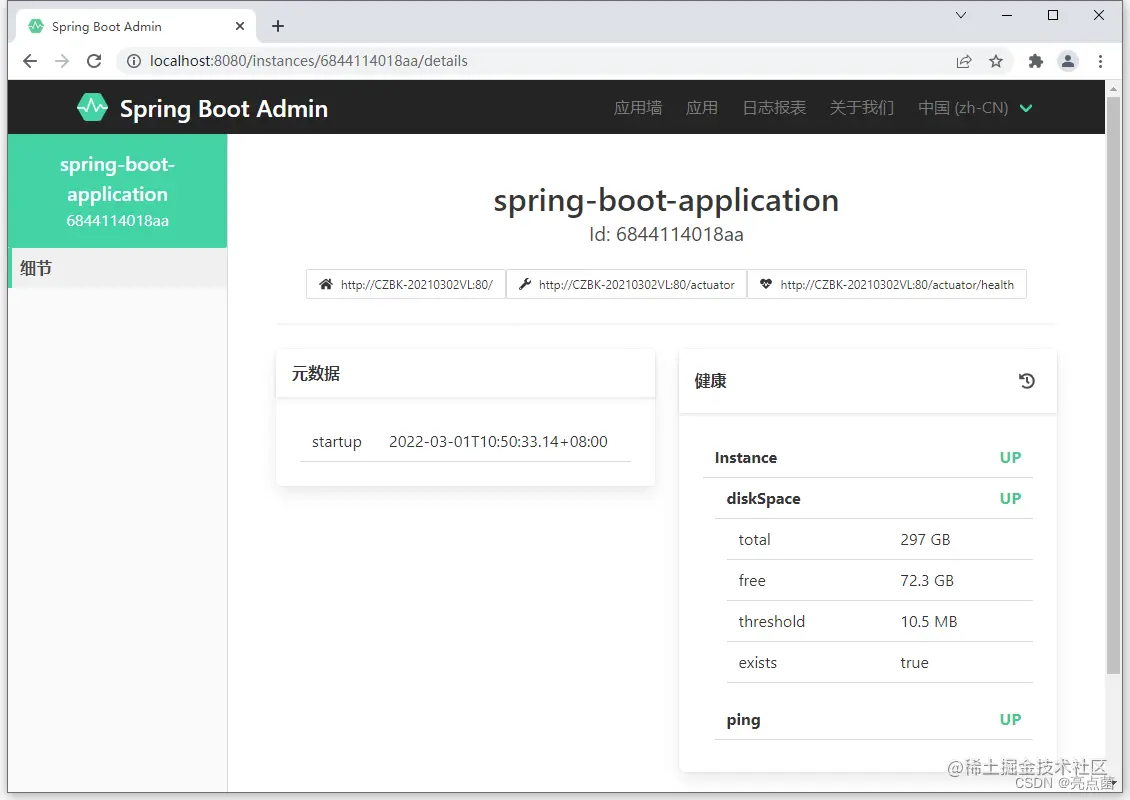Click the scrollbar up arrow
The width and height of the screenshot is (1130, 800).
point(1113,88)
